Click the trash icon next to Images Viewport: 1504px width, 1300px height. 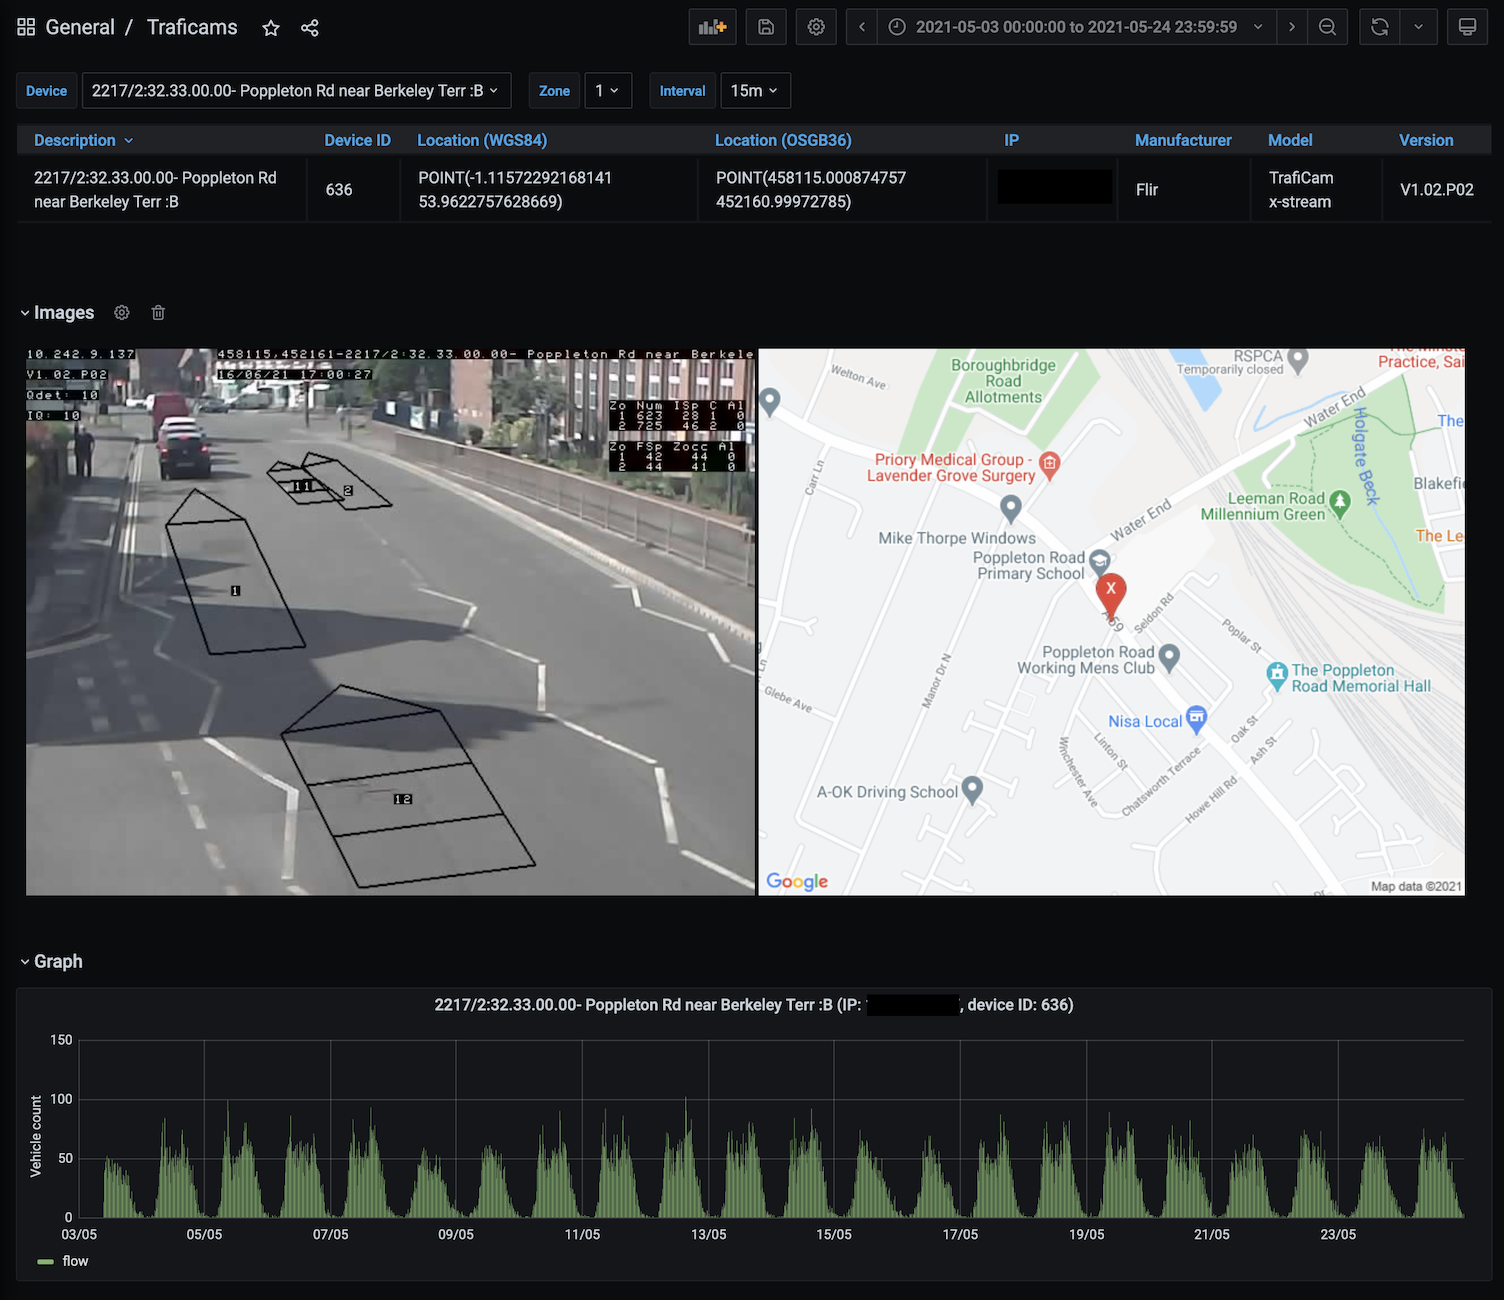click(x=157, y=312)
